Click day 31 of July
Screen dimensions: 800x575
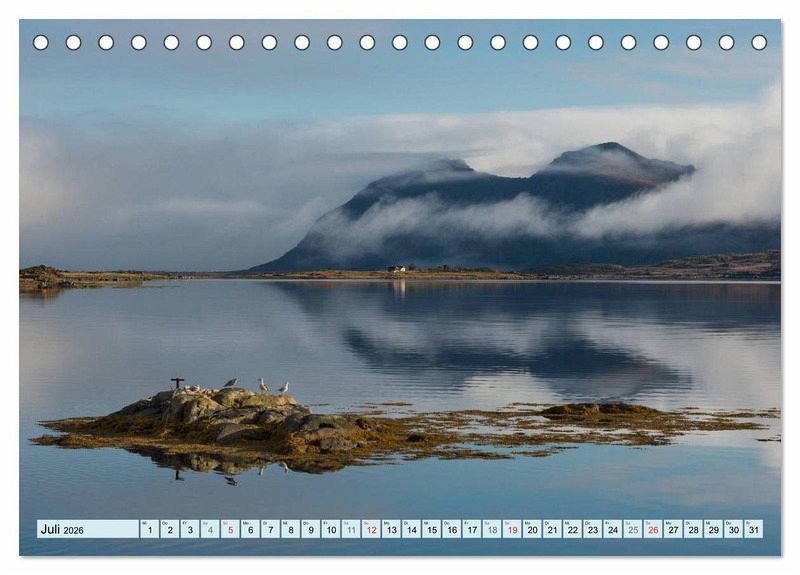[x=754, y=529]
